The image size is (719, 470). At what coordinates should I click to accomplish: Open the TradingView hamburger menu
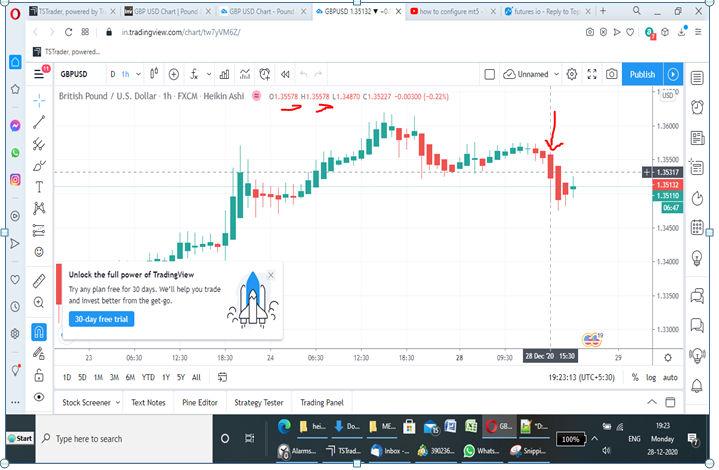click(40, 74)
